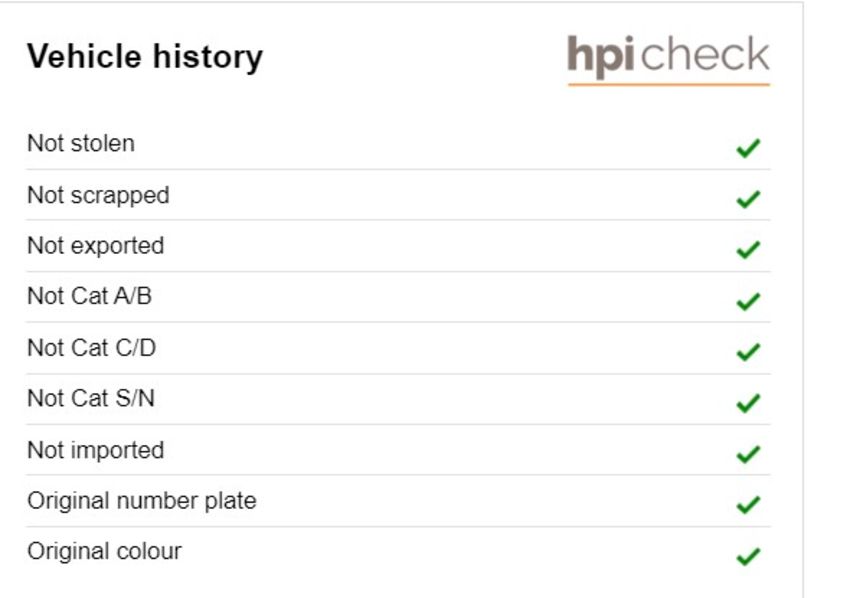
Task: Click the Original number plate checkmark
Action: [x=748, y=505]
